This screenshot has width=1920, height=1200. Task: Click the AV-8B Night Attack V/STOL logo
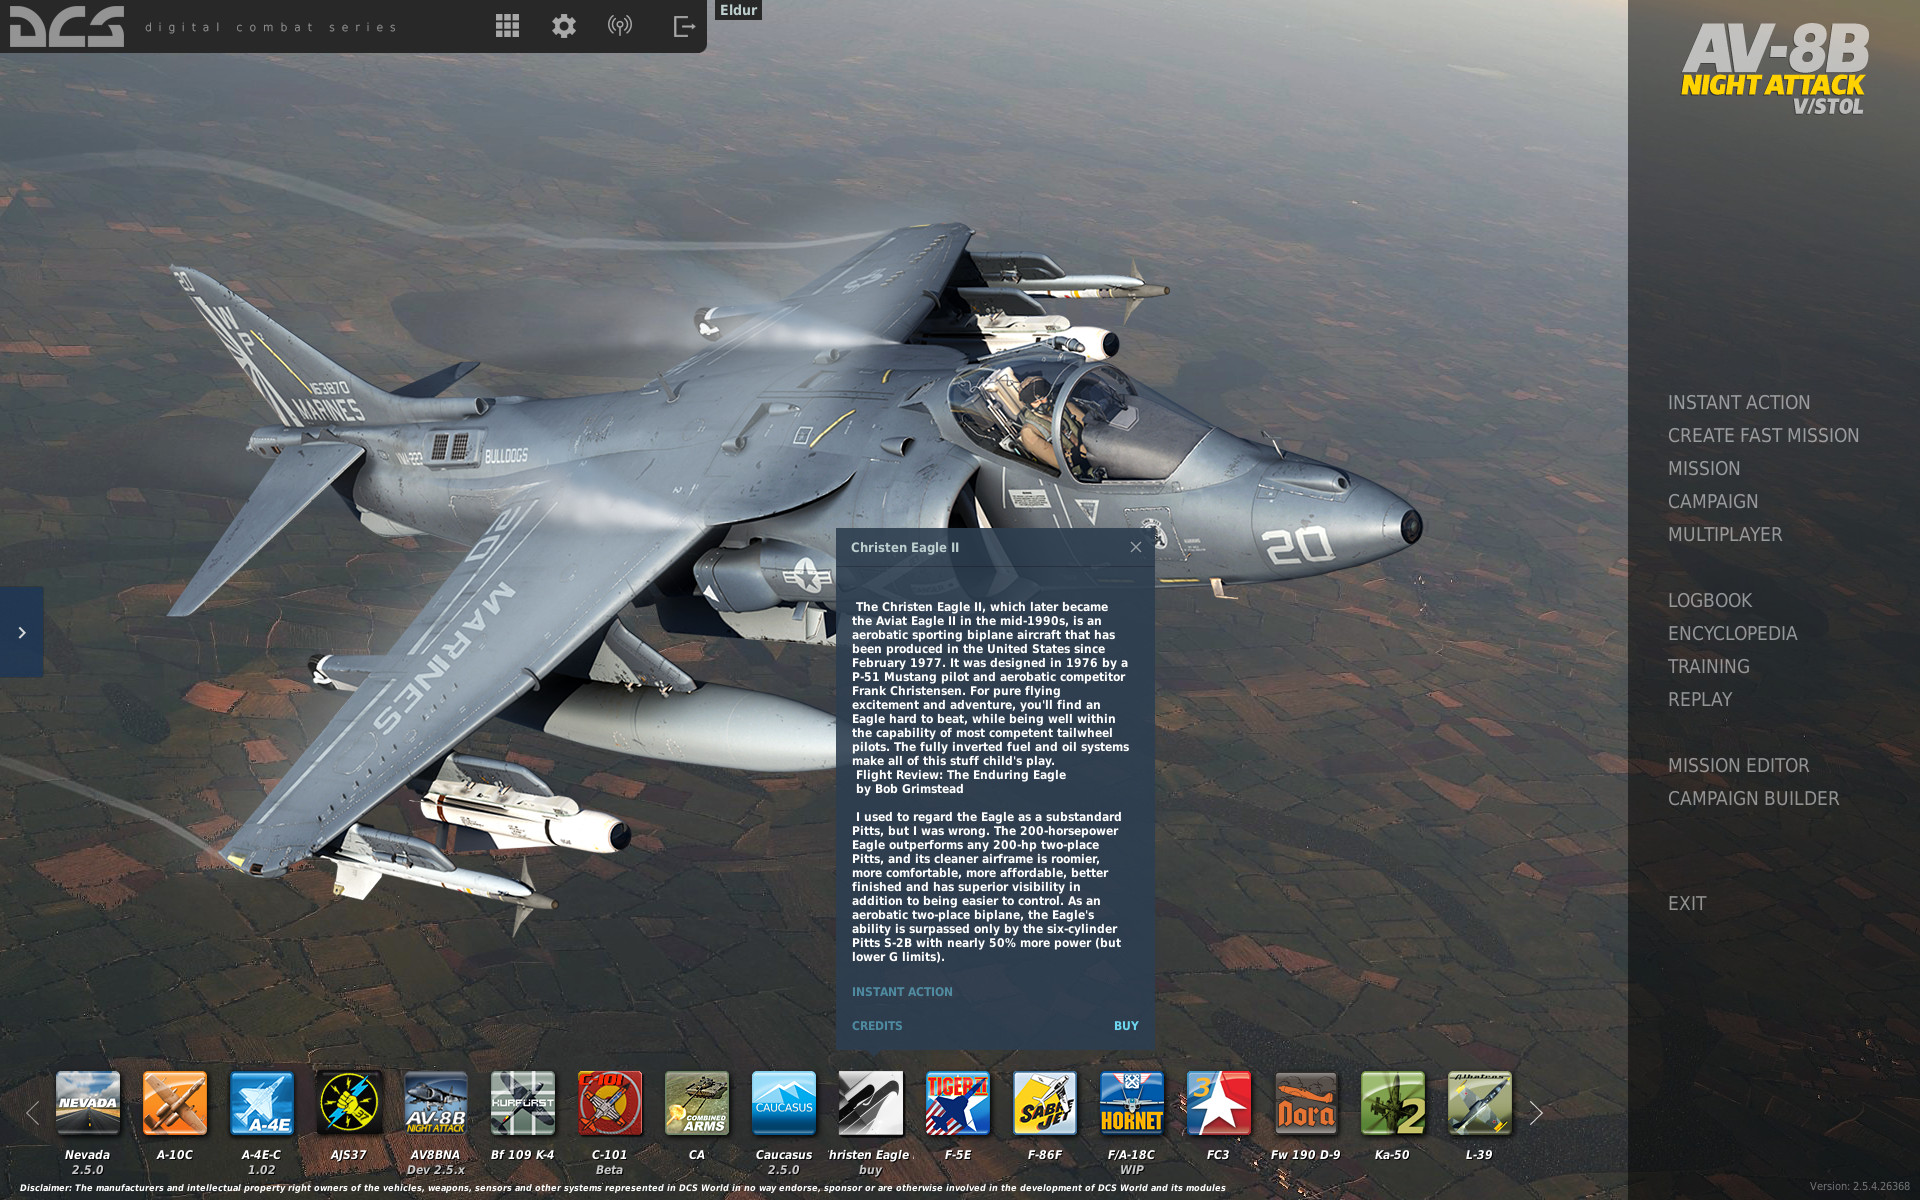[1774, 69]
